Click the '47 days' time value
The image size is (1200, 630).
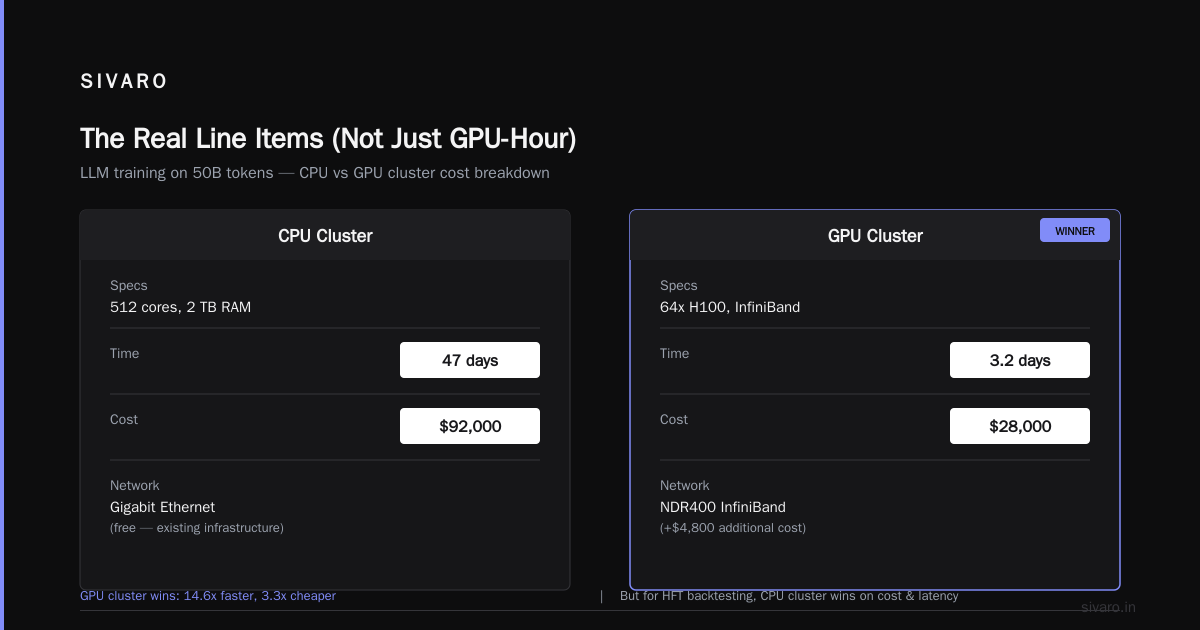pyautogui.click(x=470, y=360)
